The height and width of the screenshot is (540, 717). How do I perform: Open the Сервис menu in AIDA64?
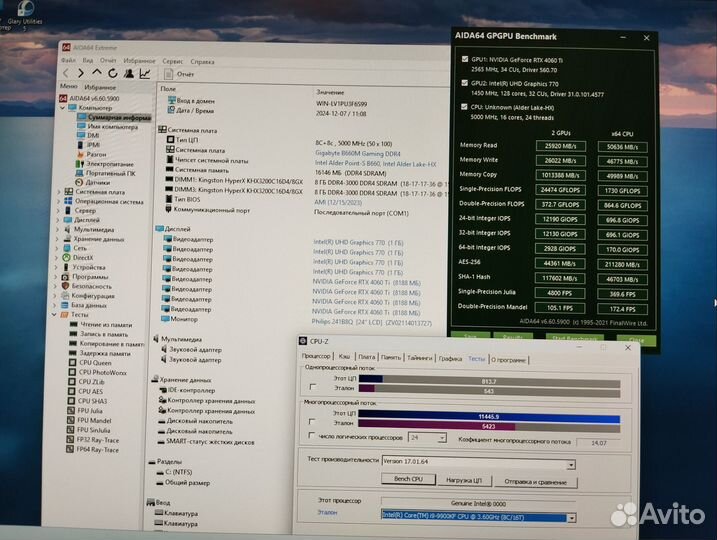pyautogui.click(x=172, y=61)
